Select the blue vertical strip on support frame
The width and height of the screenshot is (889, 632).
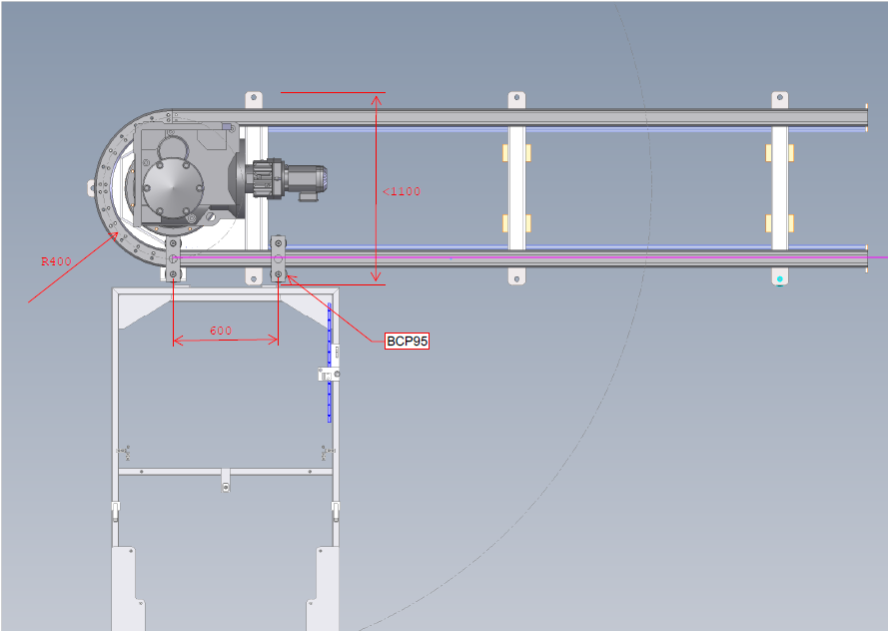(329, 363)
